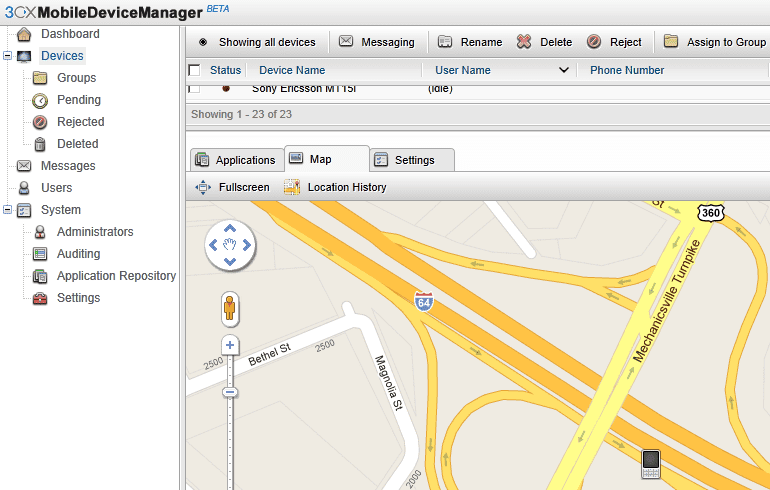The image size is (770, 490).
Task: Open Pending devices list
Action: (79, 100)
